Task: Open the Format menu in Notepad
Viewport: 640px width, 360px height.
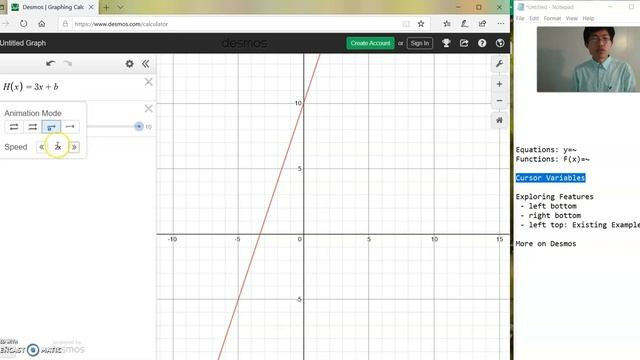Action: pos(552,18)
